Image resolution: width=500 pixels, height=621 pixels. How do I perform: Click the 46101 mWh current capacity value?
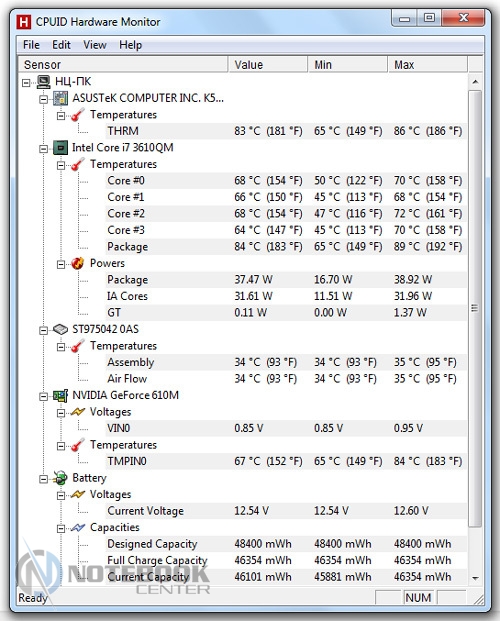263,577
